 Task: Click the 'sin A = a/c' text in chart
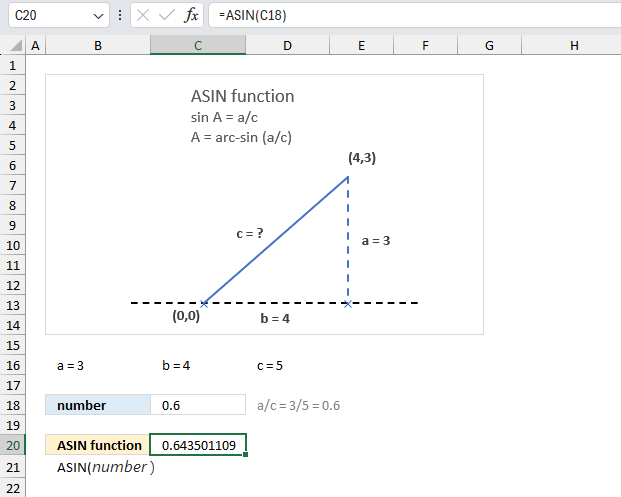pos(224,117)
